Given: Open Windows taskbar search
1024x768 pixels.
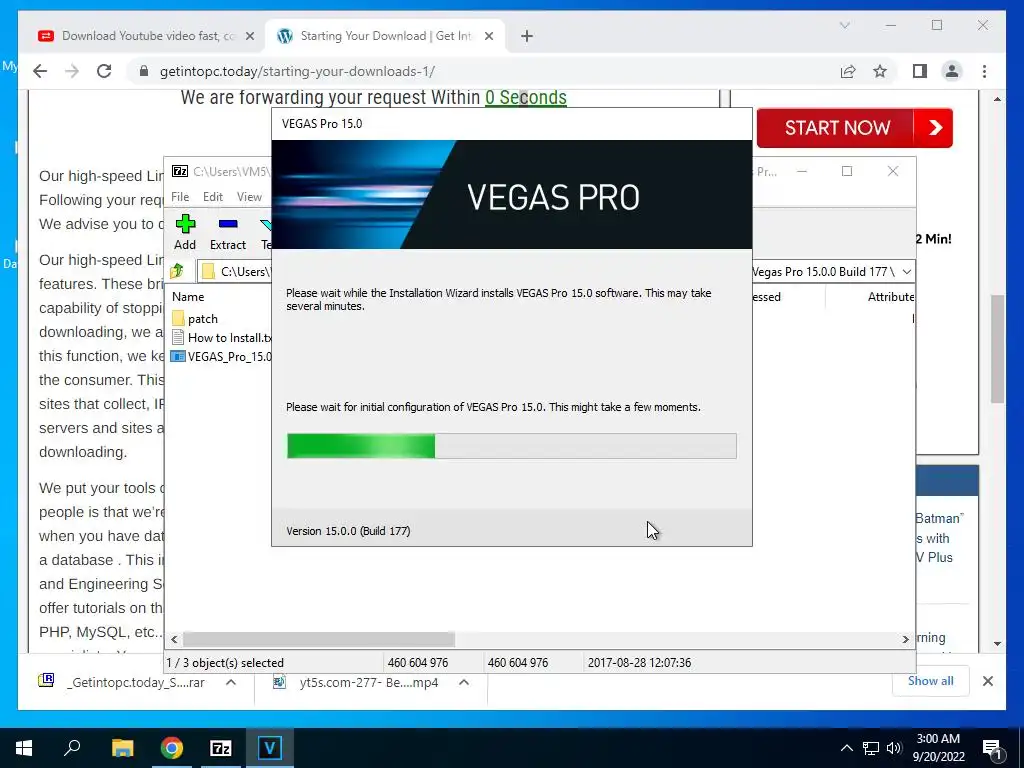Looking at the screenshot, I should point(72,748).
